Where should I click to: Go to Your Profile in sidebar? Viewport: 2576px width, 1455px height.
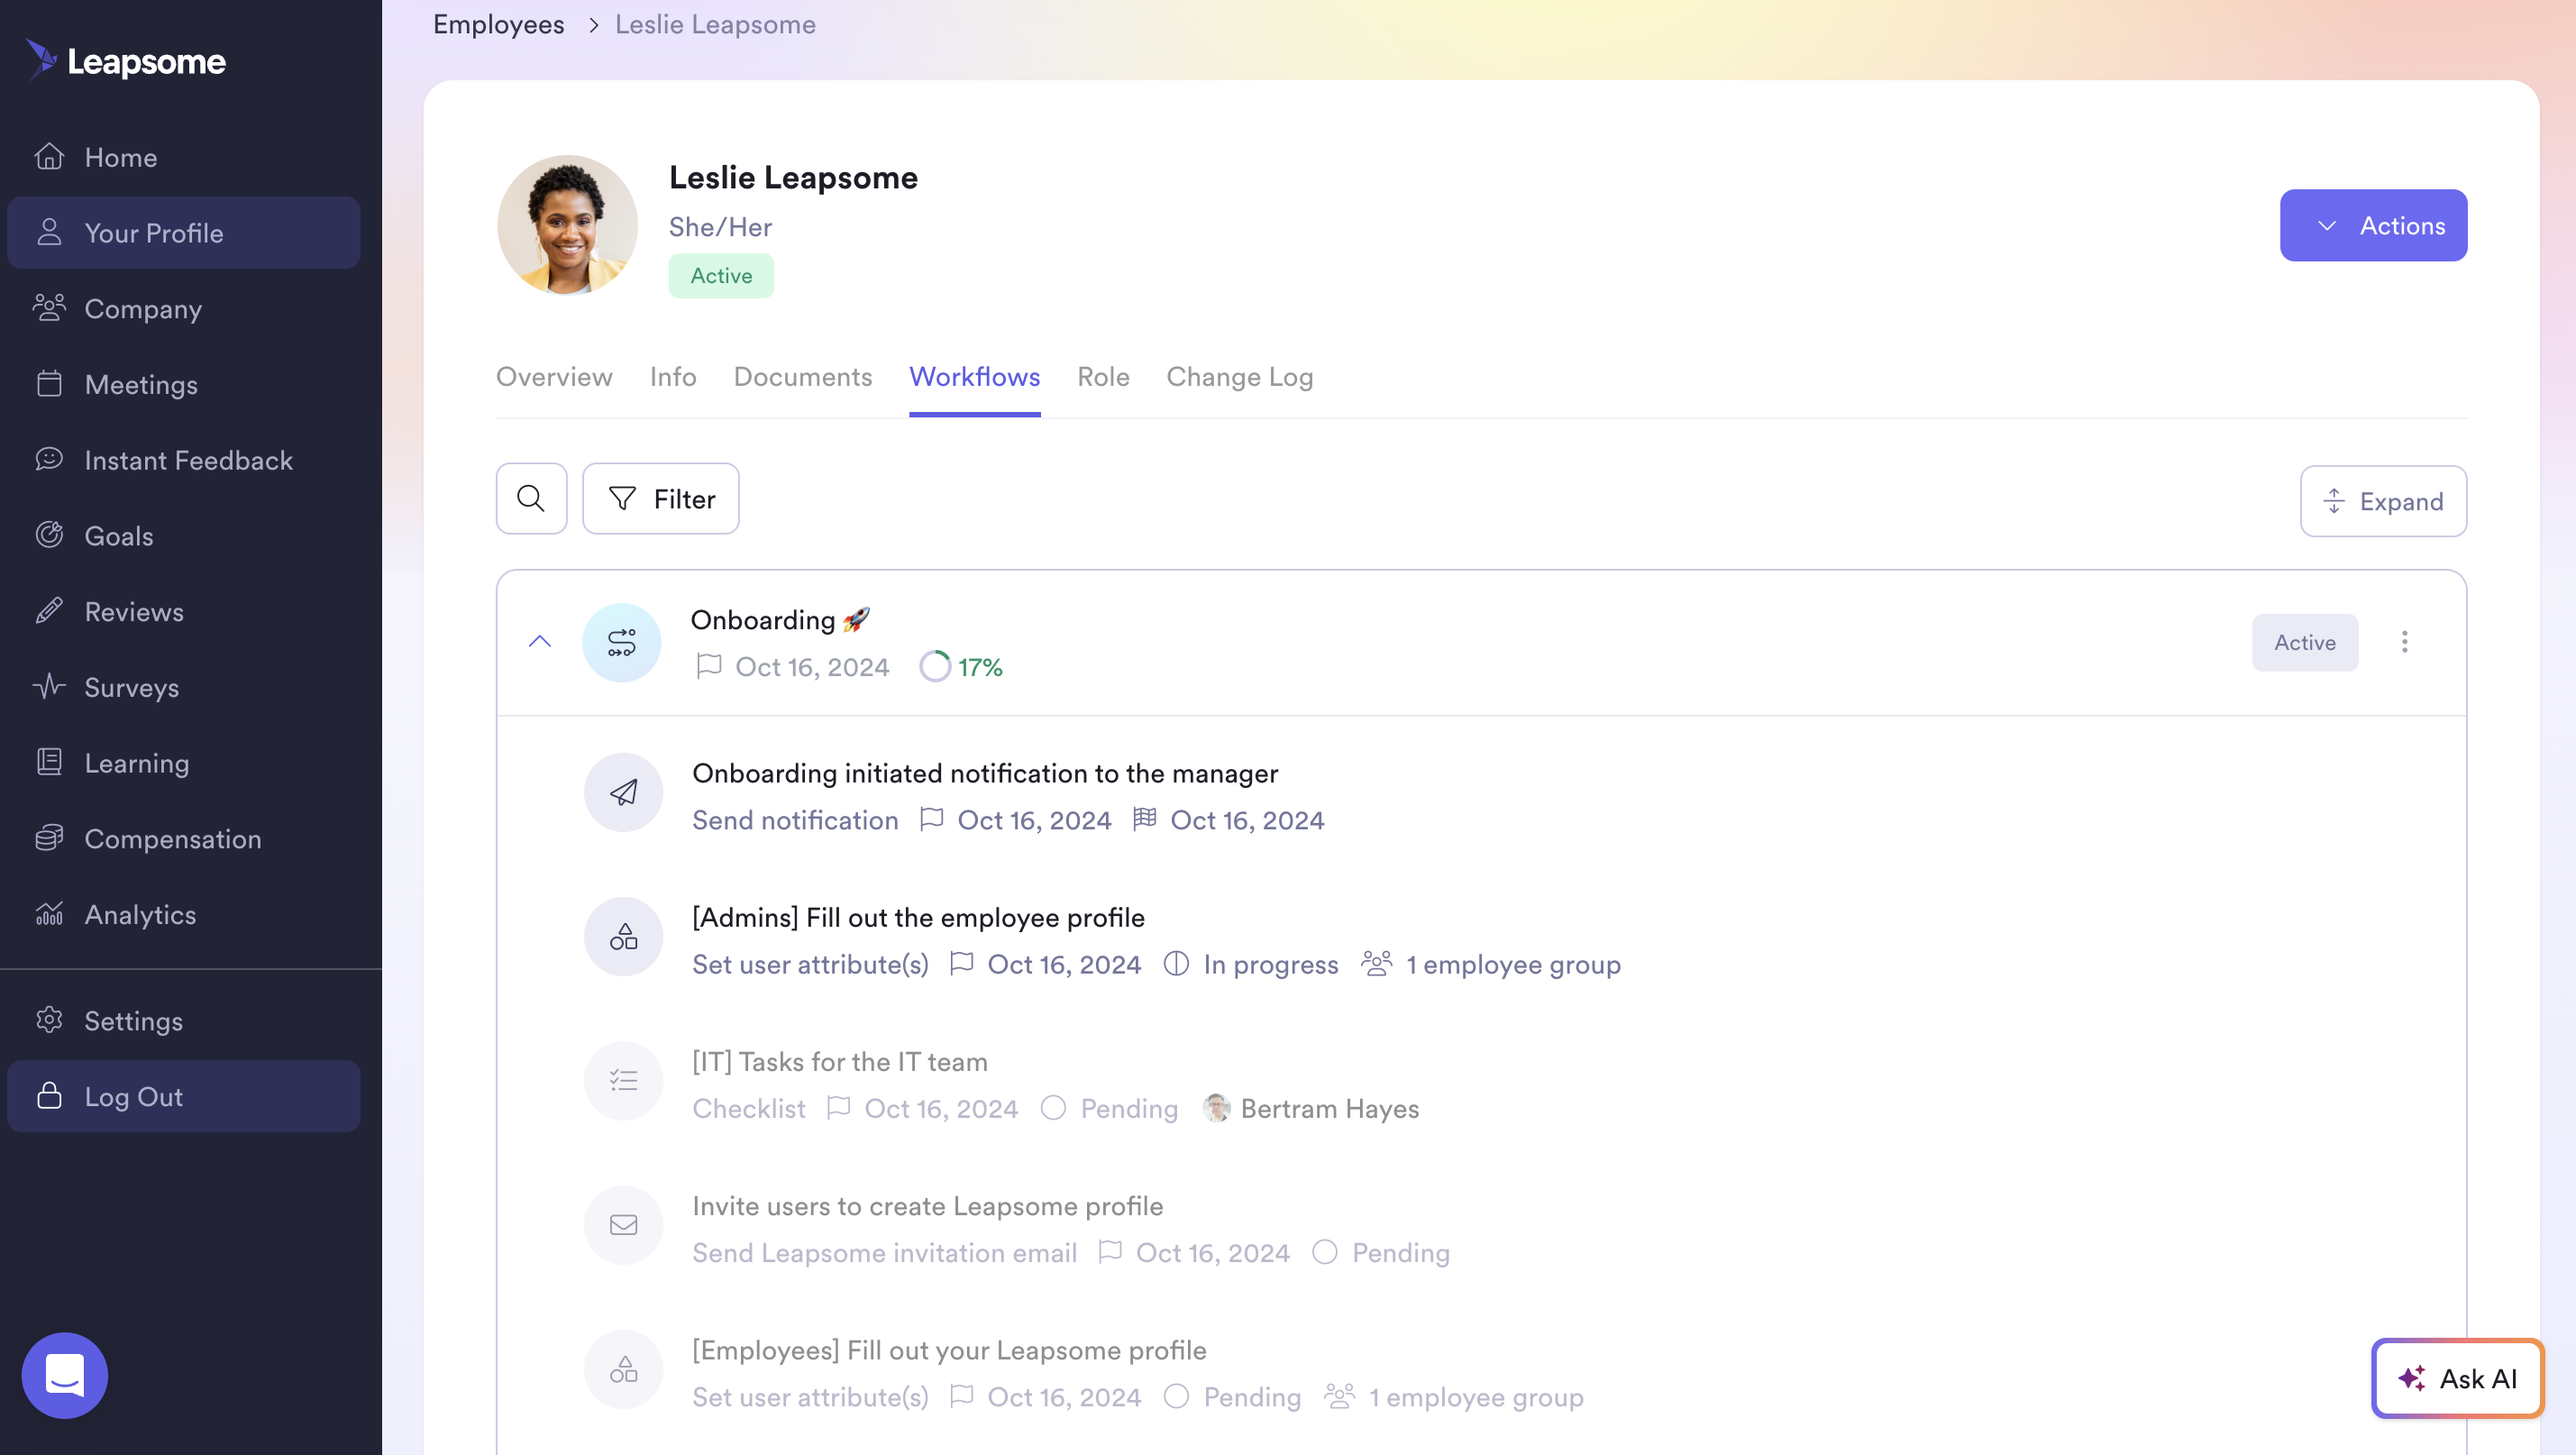pos(184,232)
